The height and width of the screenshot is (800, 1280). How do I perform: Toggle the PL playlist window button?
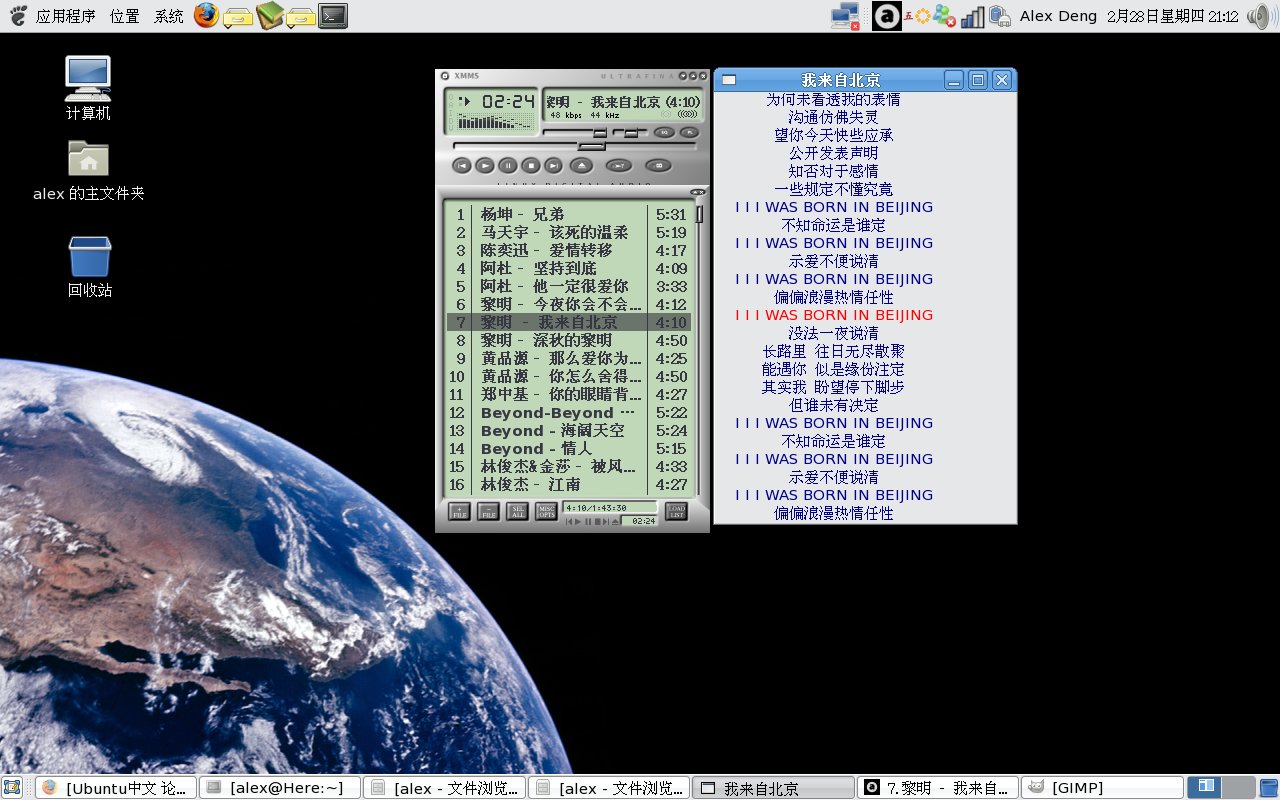click(689, 132)
